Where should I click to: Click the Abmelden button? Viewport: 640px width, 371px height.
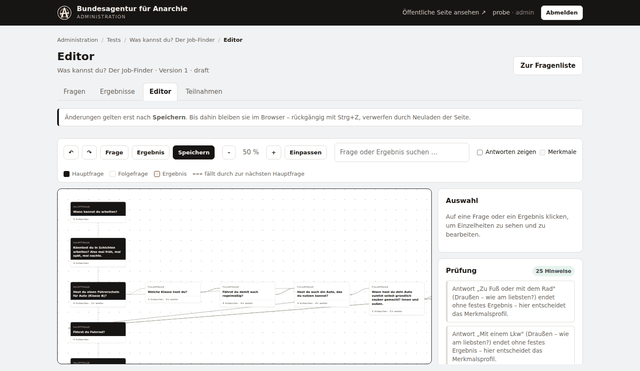[x=562, y=13]
